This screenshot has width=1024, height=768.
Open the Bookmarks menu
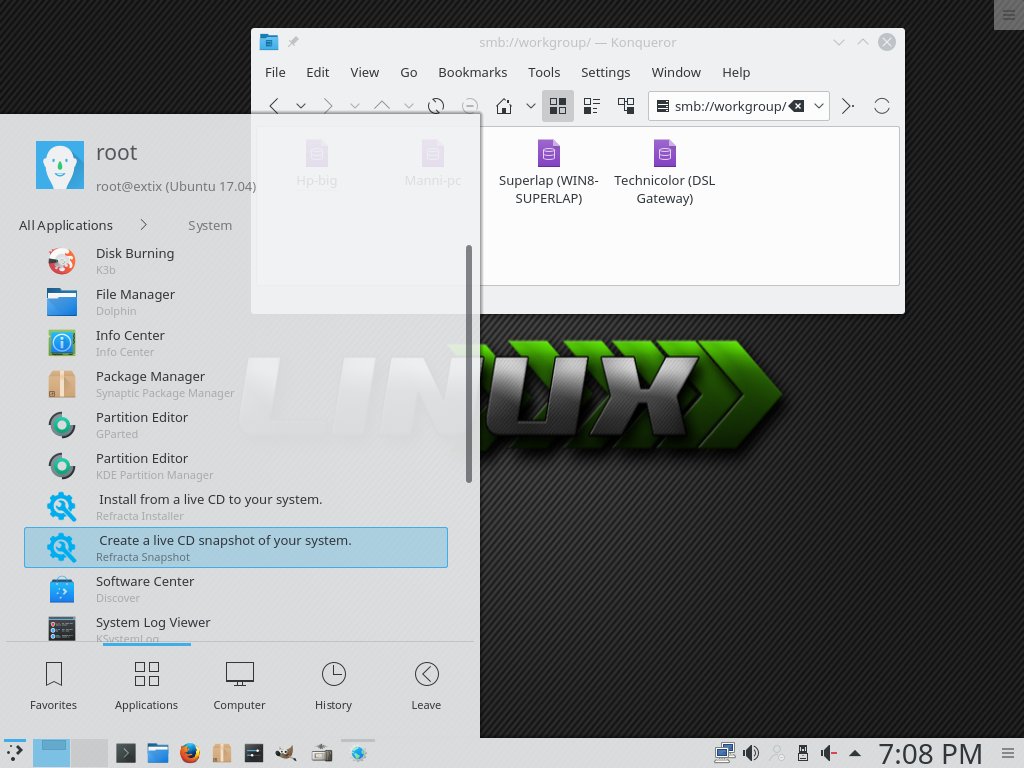click(472, 72)
